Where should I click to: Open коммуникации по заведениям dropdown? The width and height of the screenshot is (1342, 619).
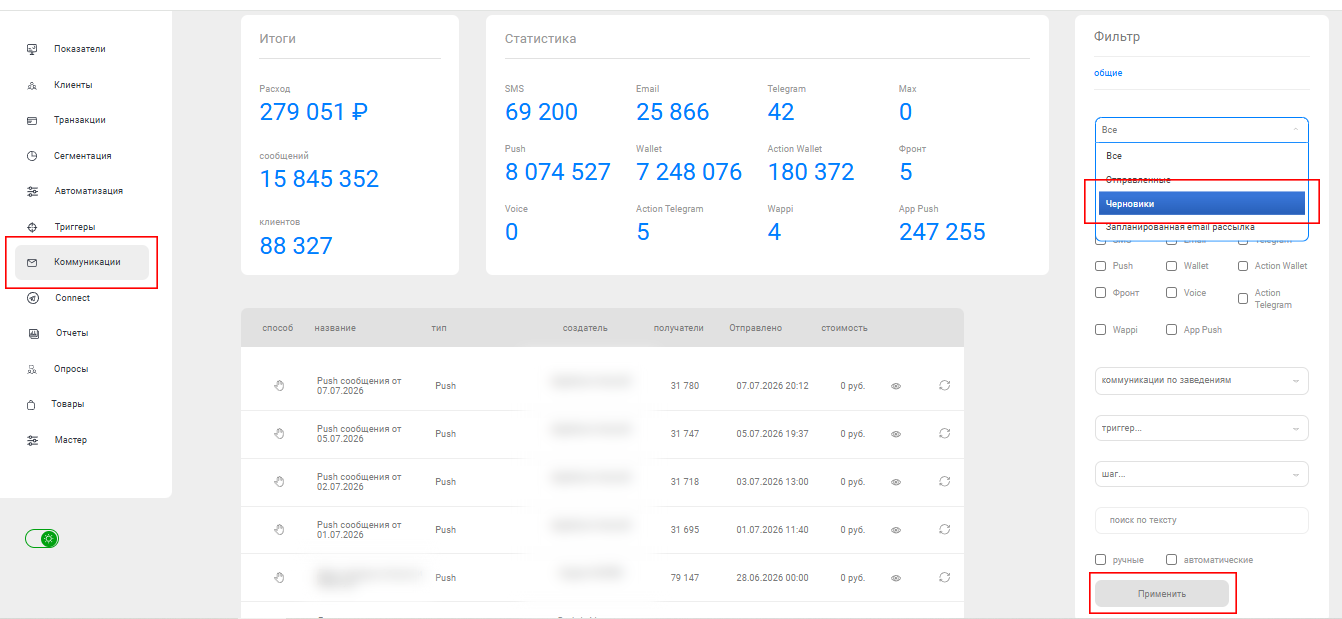pos(1202,380)
